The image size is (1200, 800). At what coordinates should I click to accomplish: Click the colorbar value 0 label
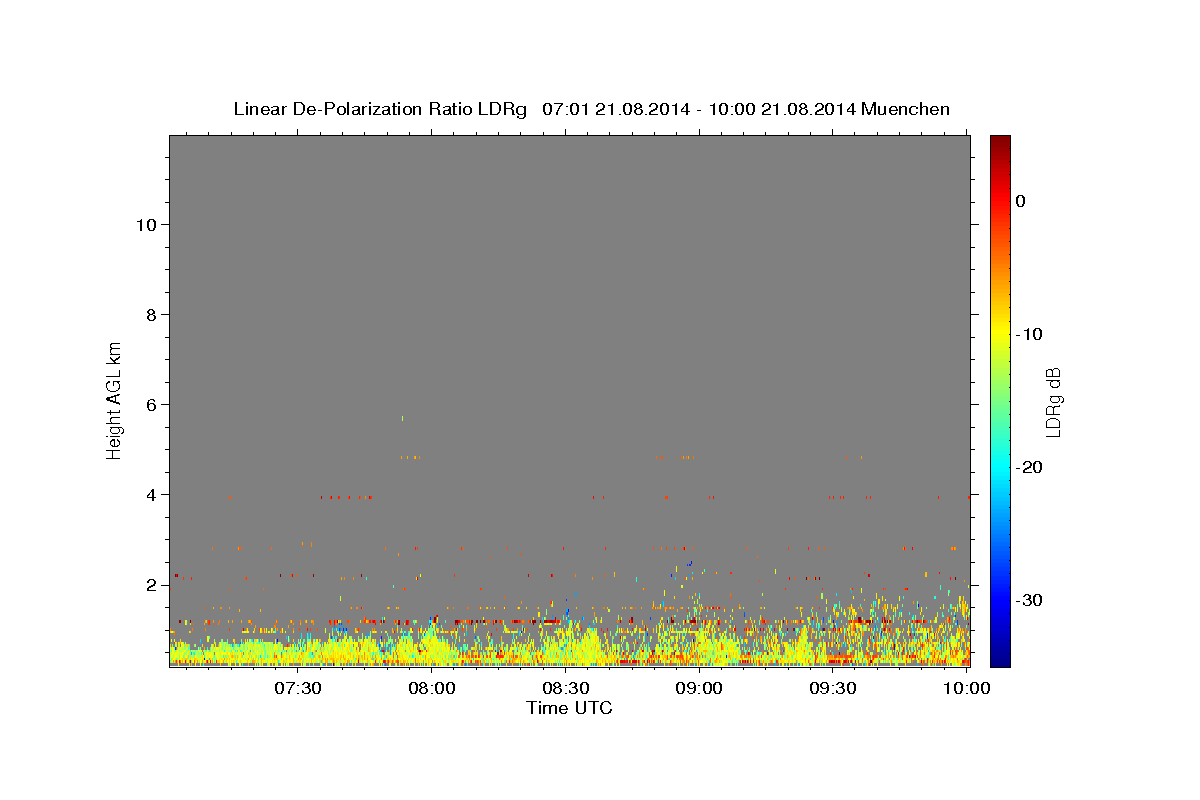click(1021, 201)
